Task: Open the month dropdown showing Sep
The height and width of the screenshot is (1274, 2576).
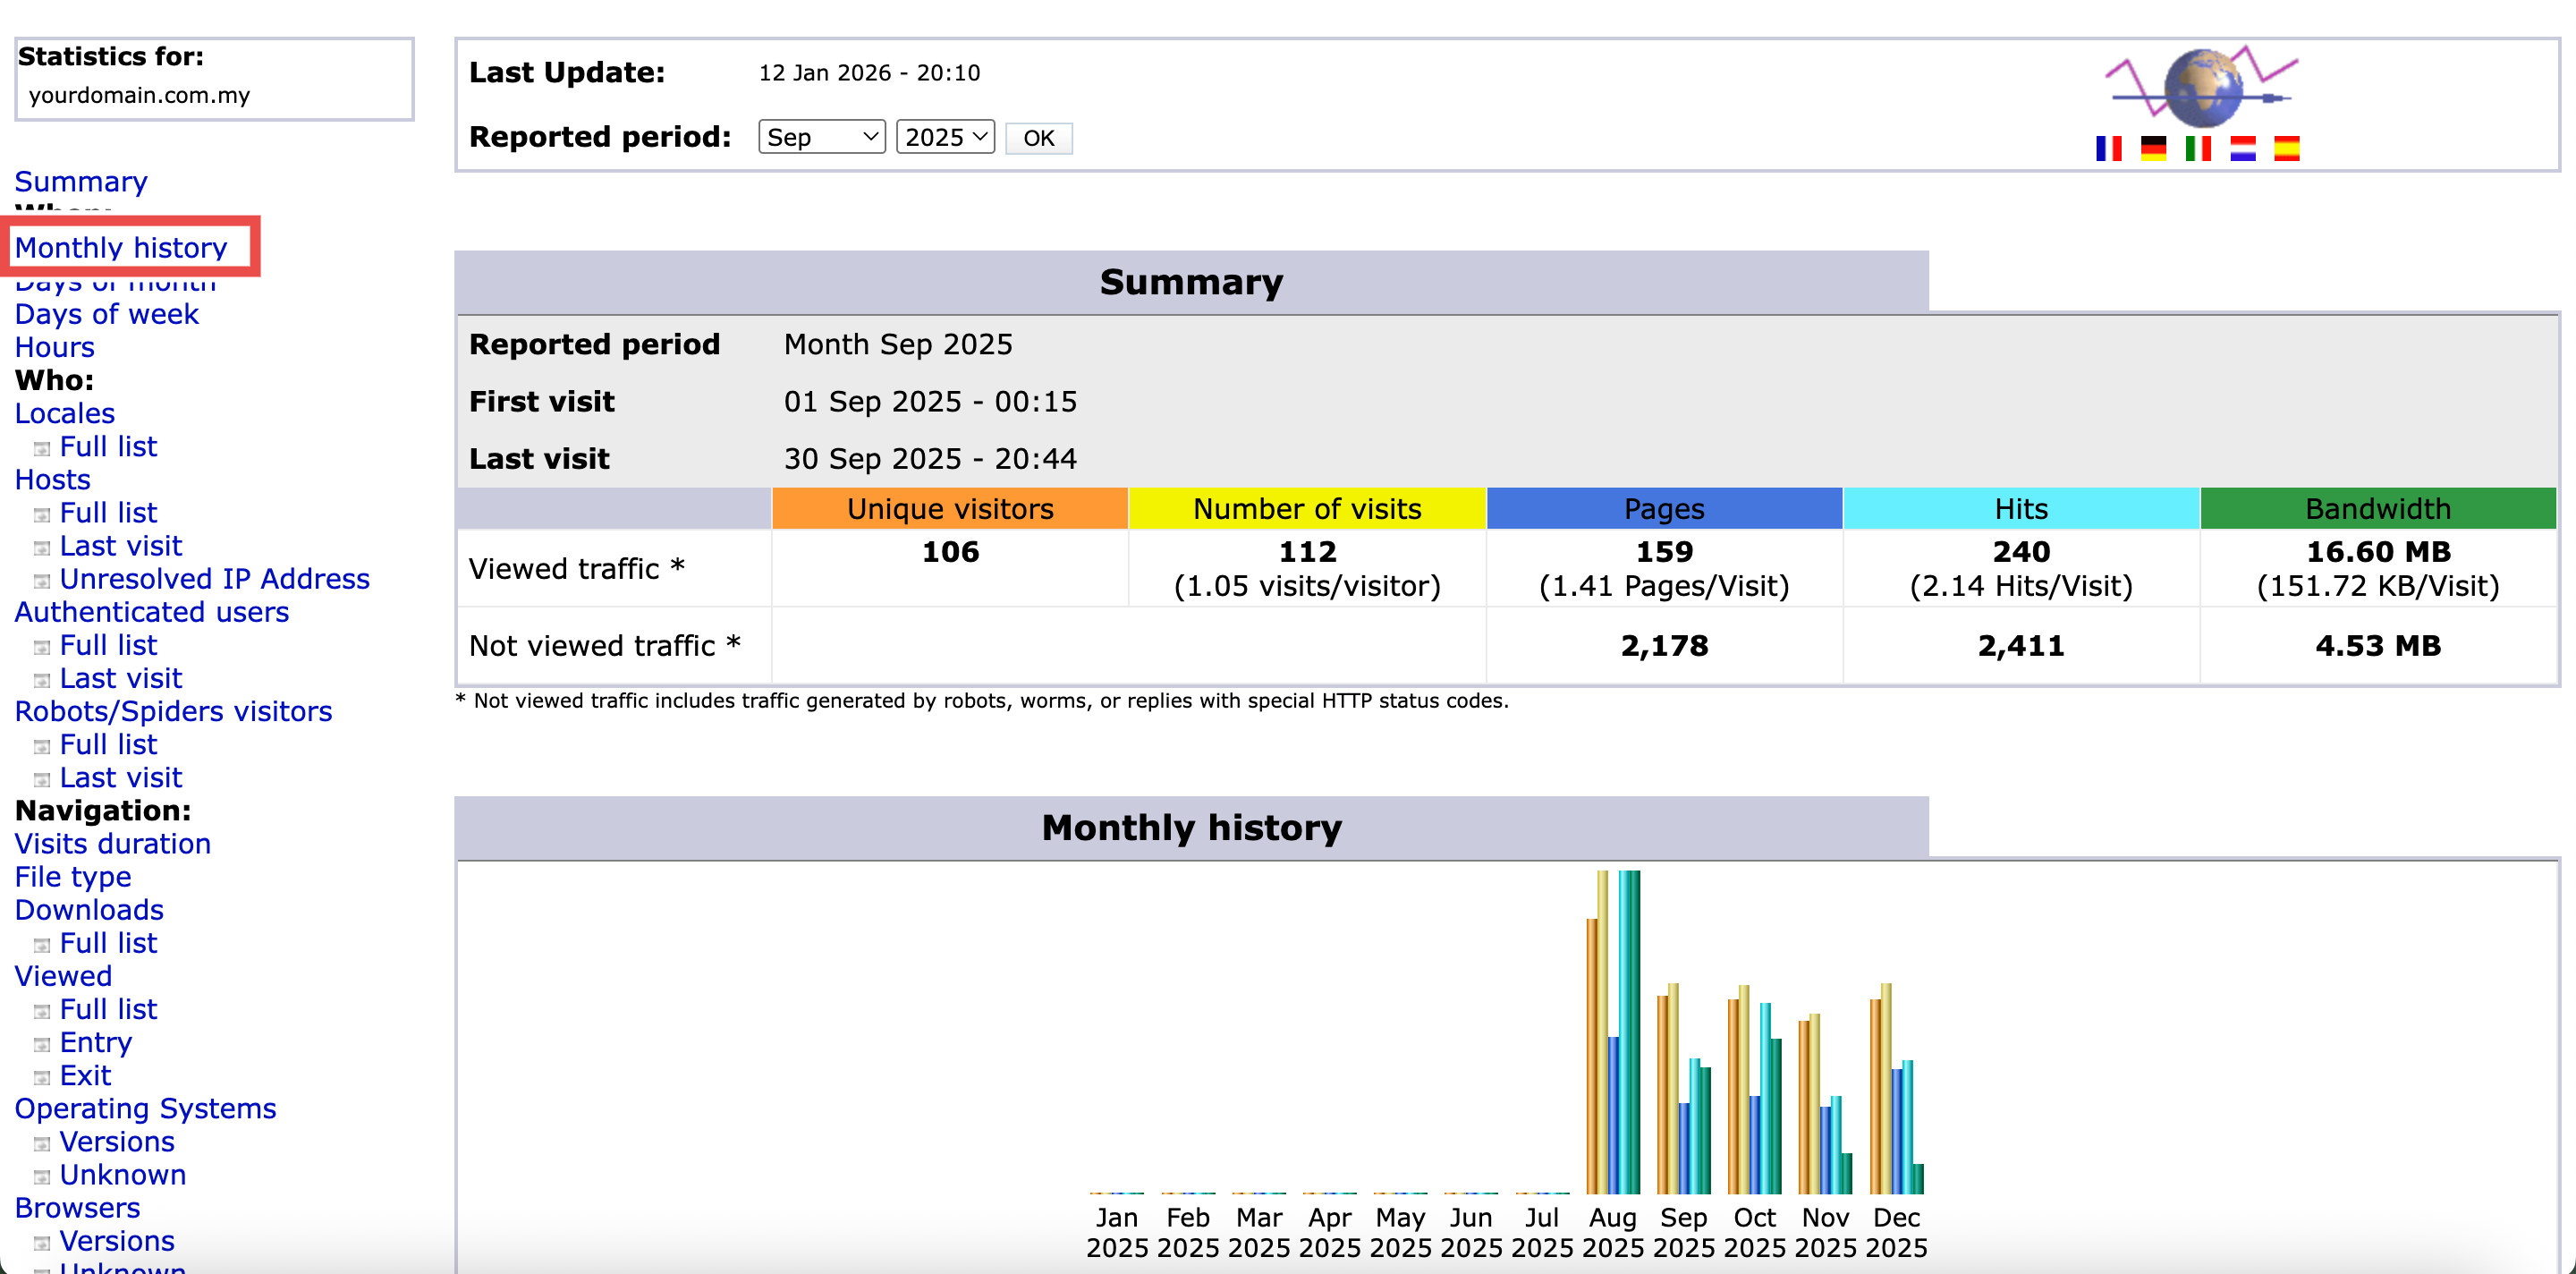Action: coord(821,137)
